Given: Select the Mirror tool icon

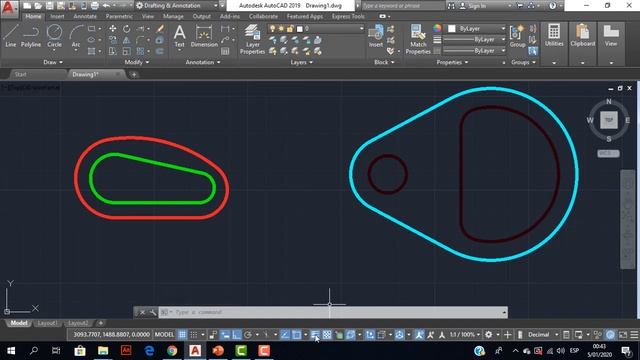Looking at the screenshot, I should point(127,40).
